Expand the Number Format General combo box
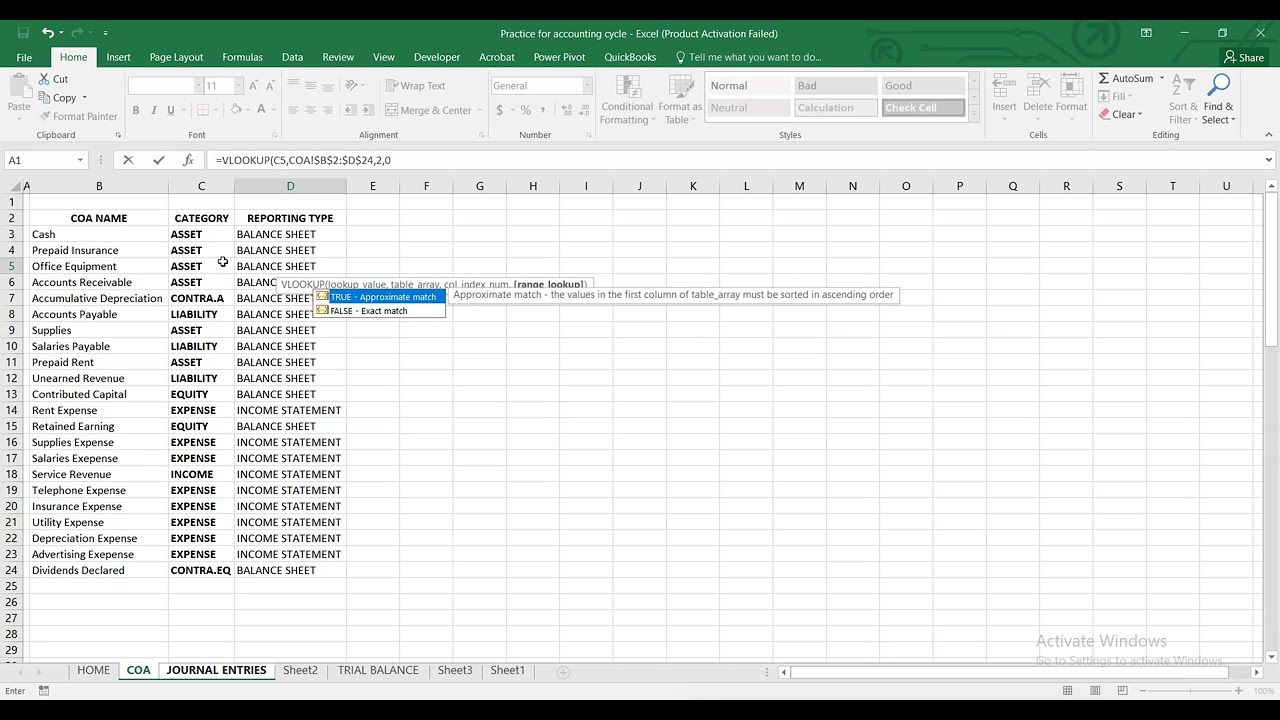The width and height of the screenshot is (1280, 720). 587,86
